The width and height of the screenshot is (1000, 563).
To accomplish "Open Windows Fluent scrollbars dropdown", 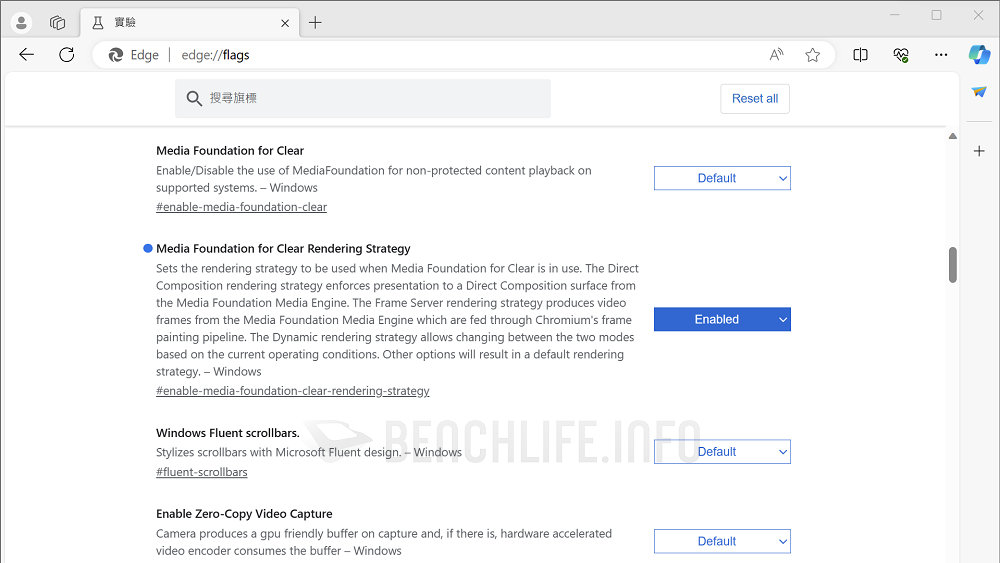I will 722,452.
